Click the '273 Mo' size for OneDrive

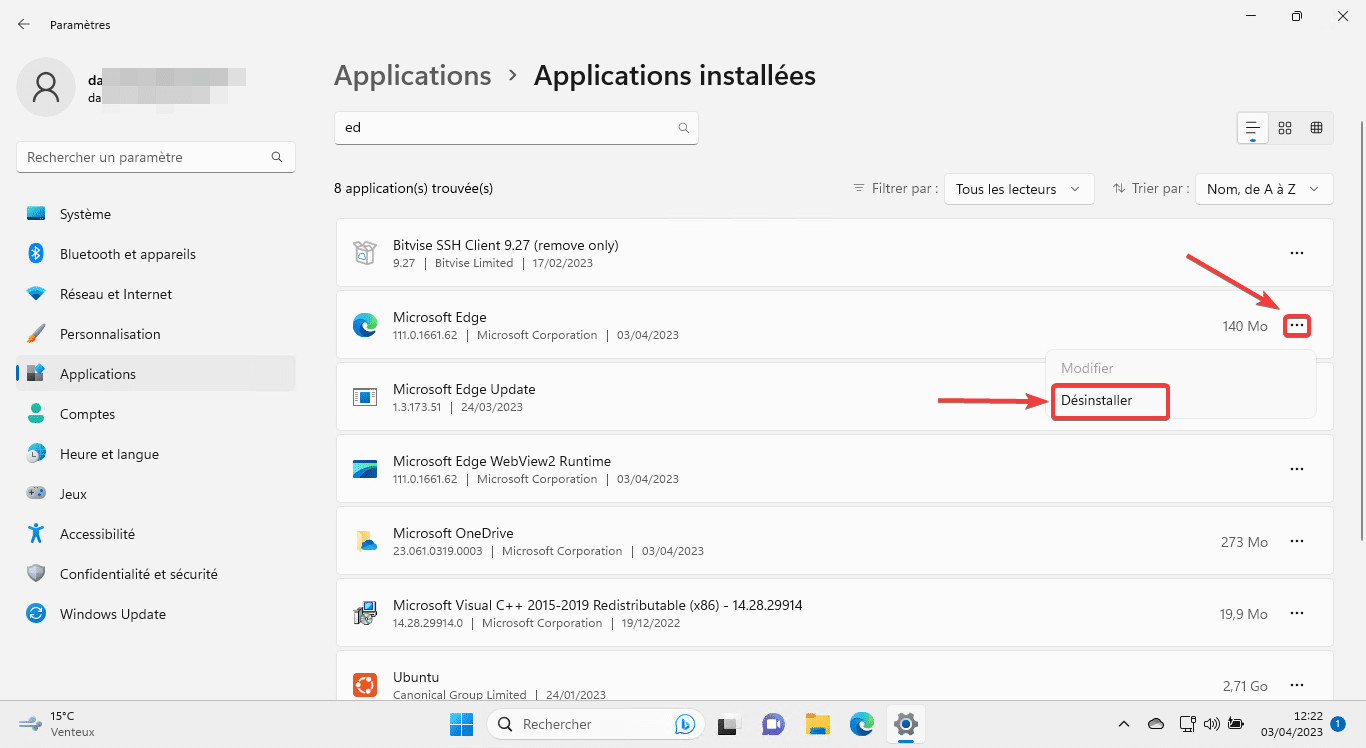(x=1244, y=542)
